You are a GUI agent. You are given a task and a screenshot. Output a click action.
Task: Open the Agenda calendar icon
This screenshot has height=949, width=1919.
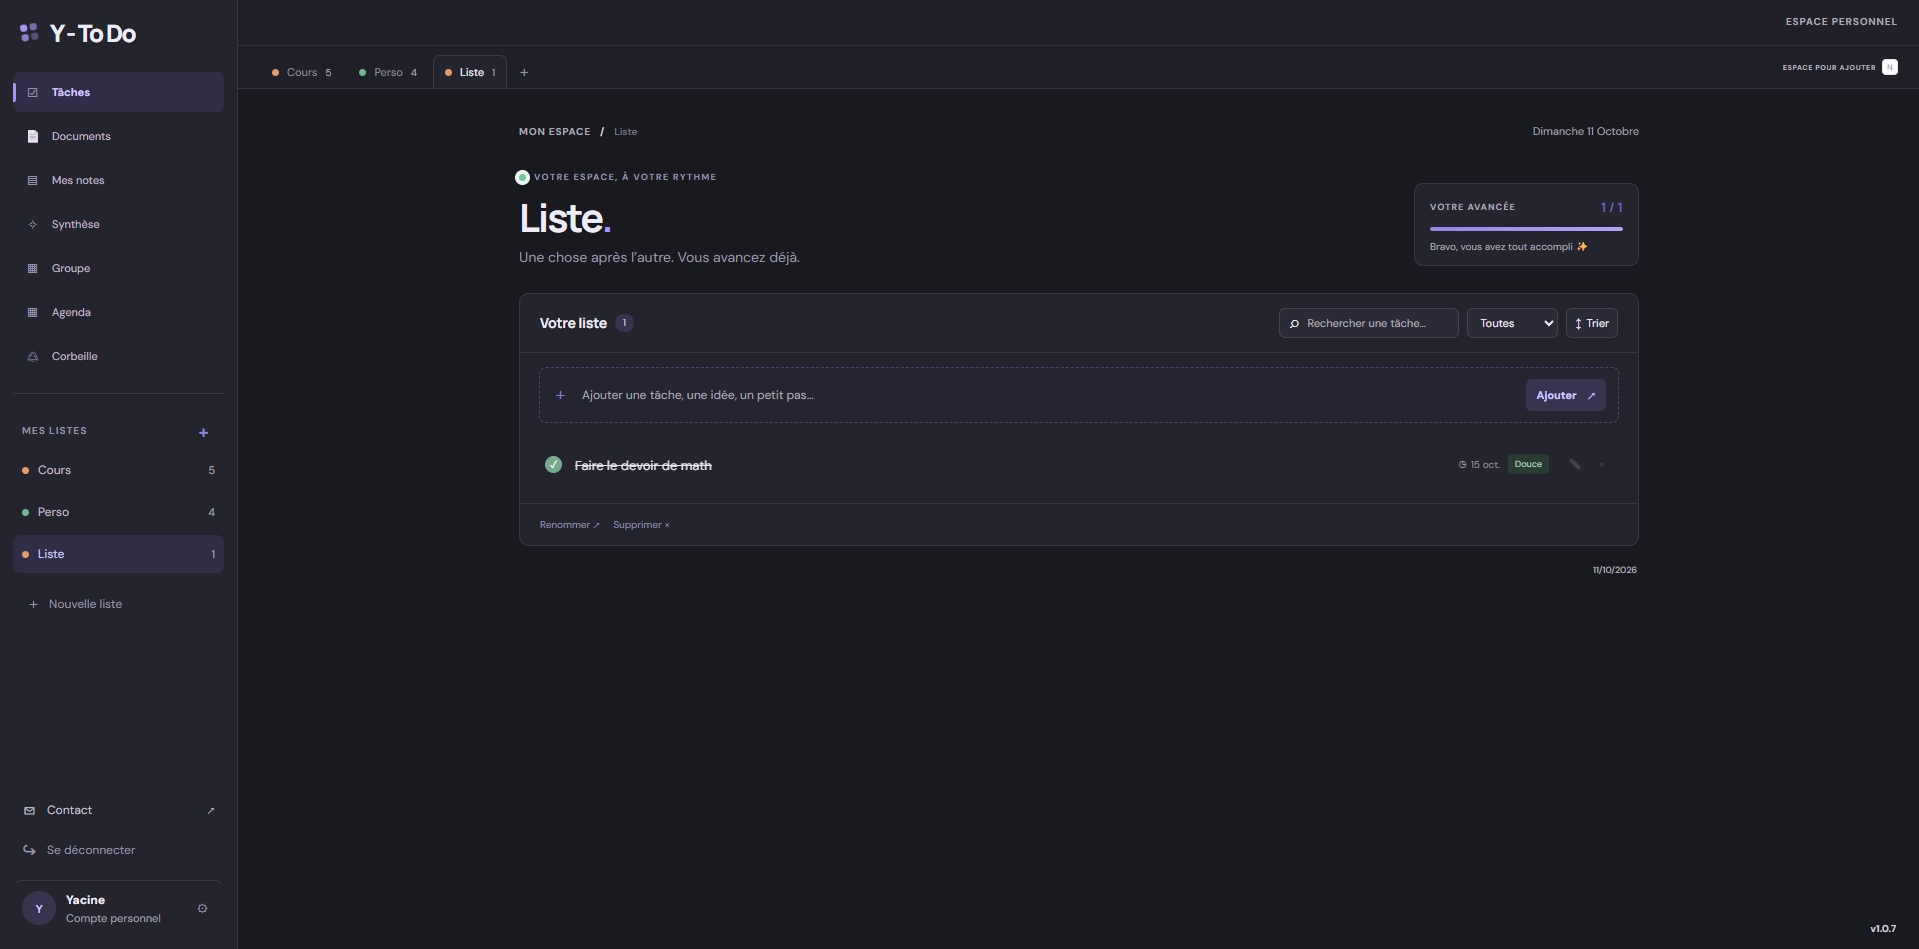32,312
